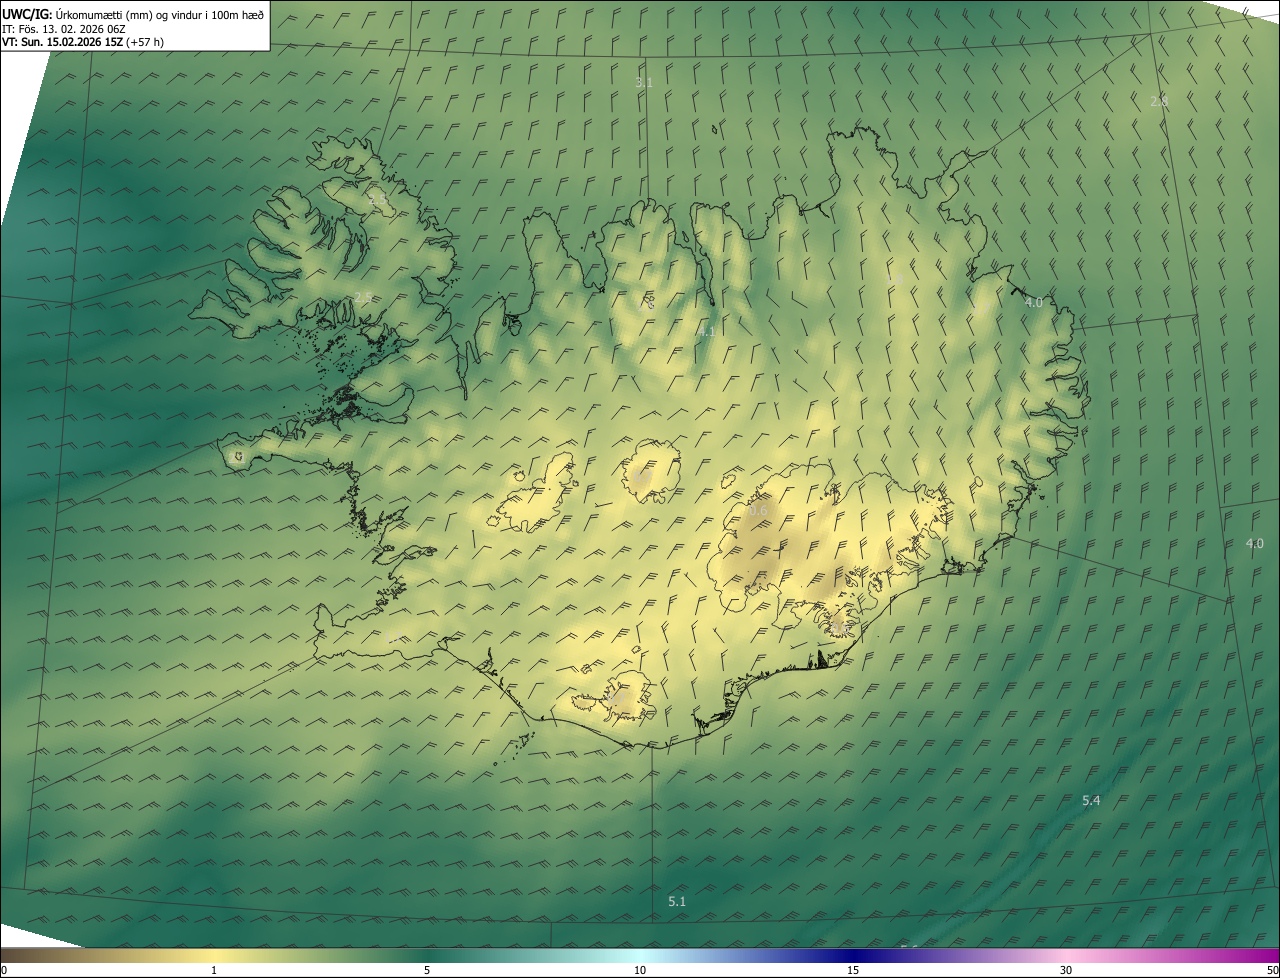Select the 'VT: Sun. 15.02.2026 15Z (+57 h)' line
1280x978 pixels.
click(83, 42)
